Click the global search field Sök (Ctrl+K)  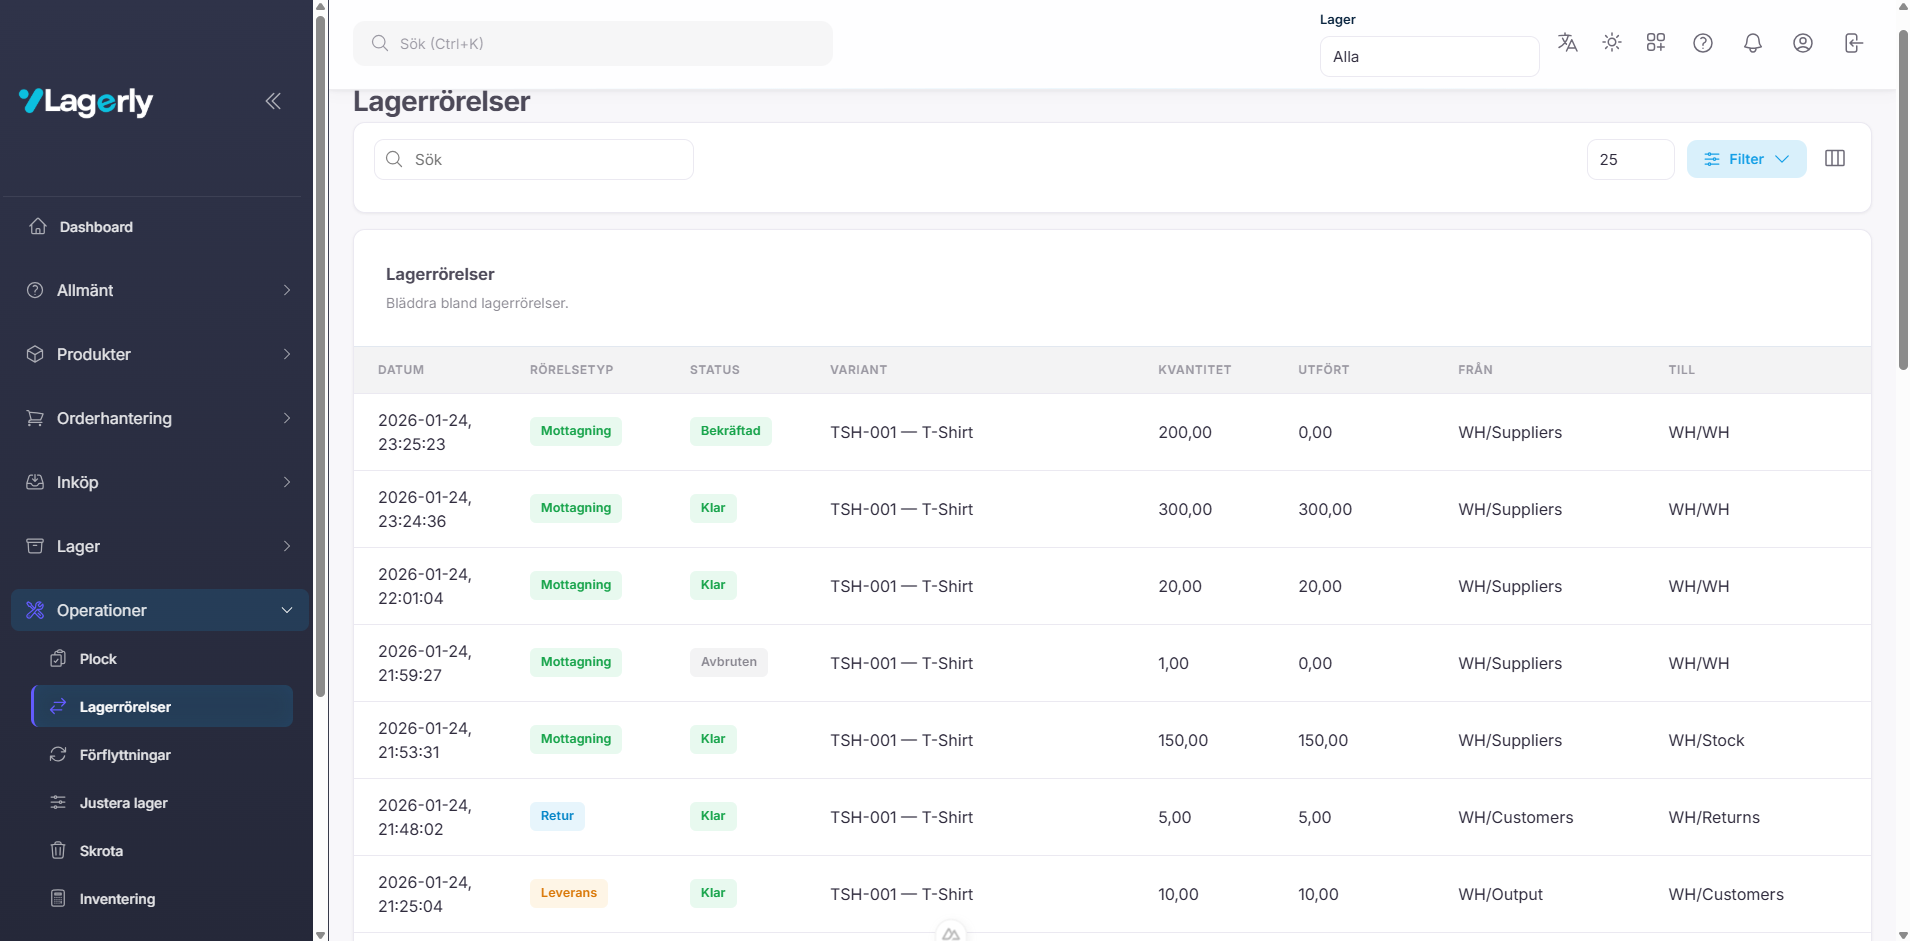(x=592, y=44)
